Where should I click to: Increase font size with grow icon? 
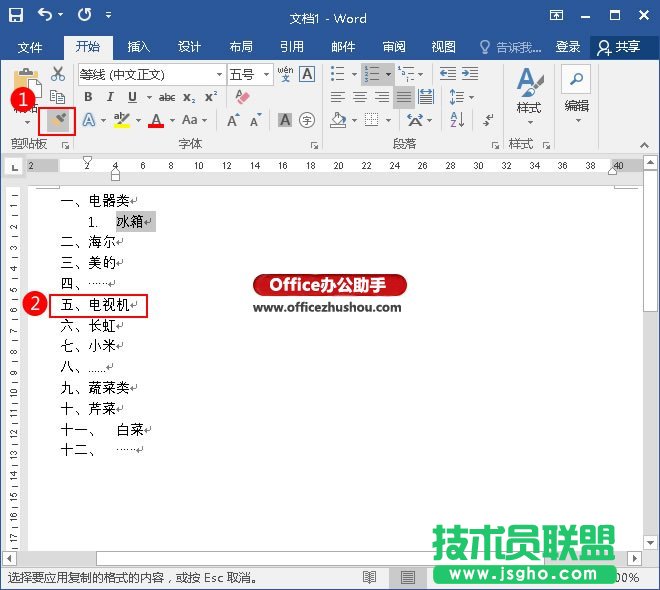tap(233, 120)
